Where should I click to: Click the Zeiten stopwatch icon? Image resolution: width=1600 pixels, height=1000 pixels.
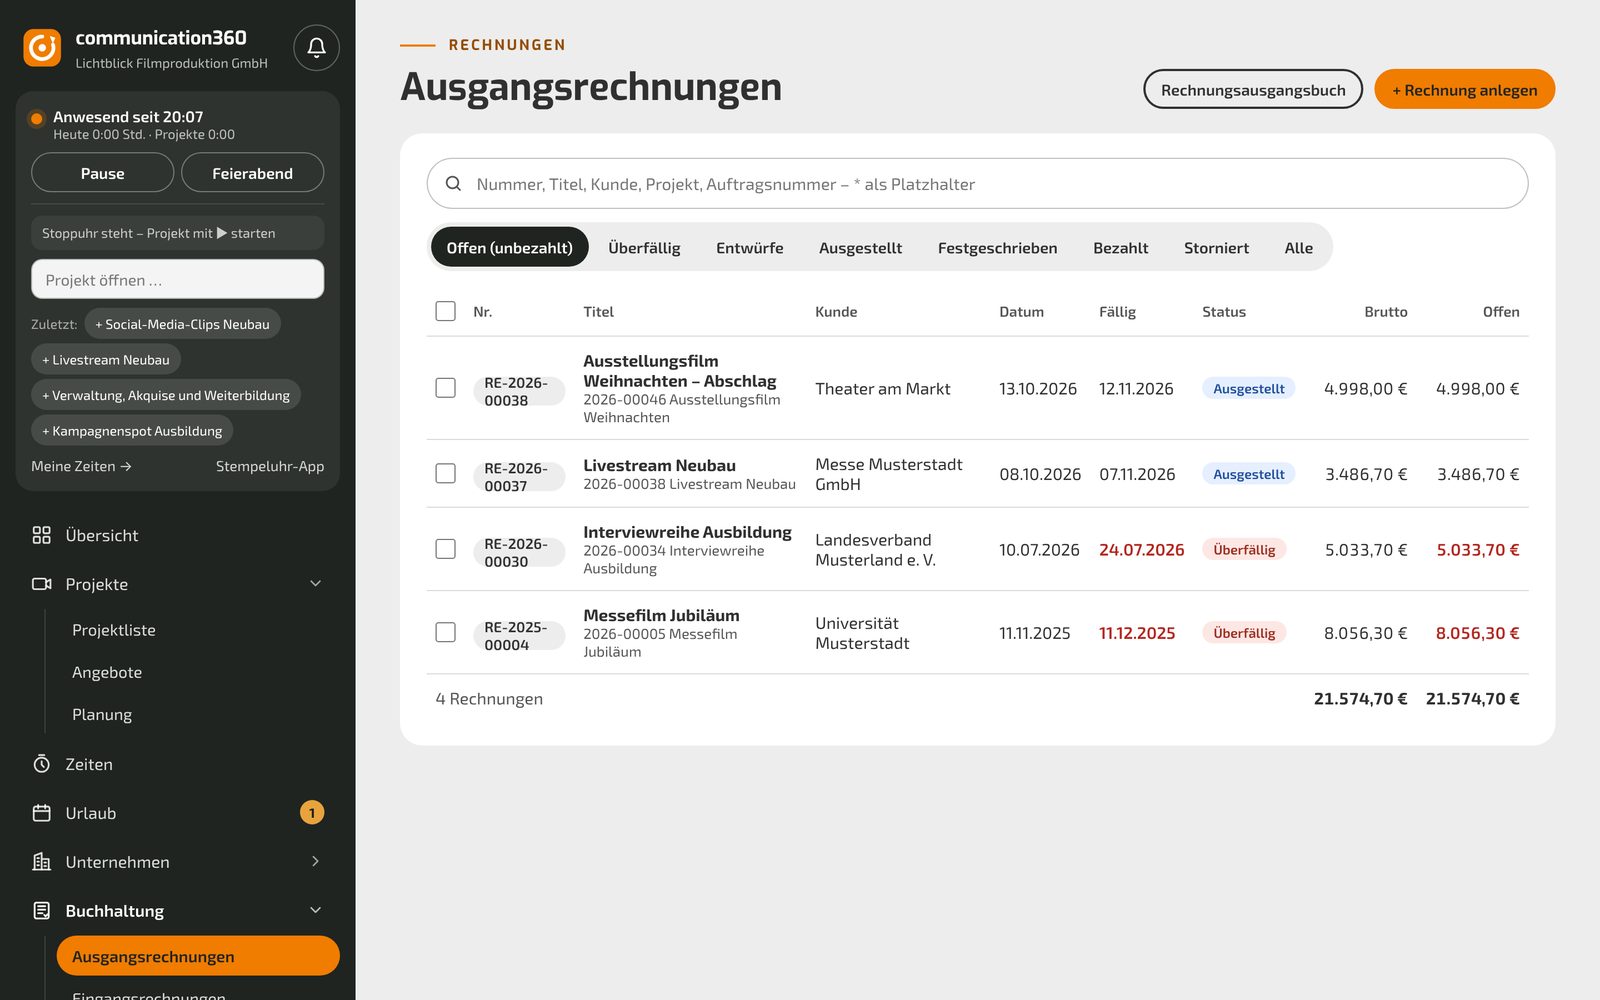click(41, 764)
